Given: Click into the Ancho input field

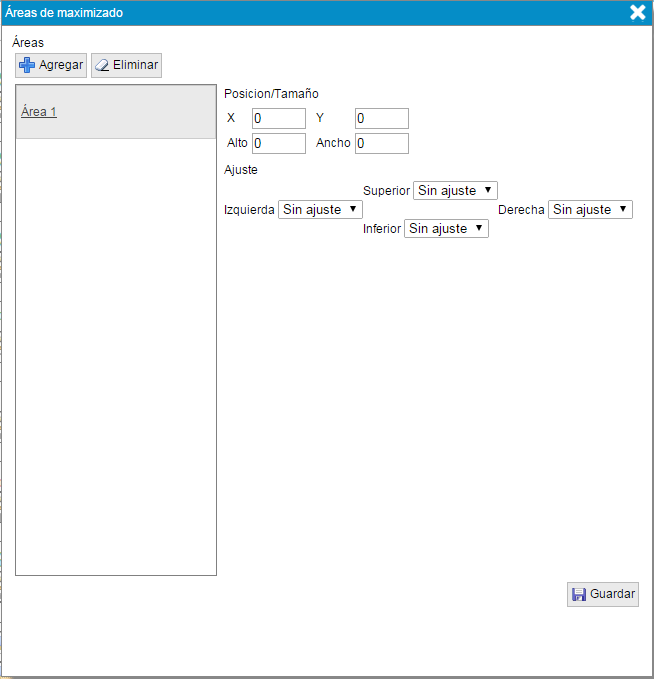Looking at the screenshot, I should pyautogui.click(x=382, y=144).
